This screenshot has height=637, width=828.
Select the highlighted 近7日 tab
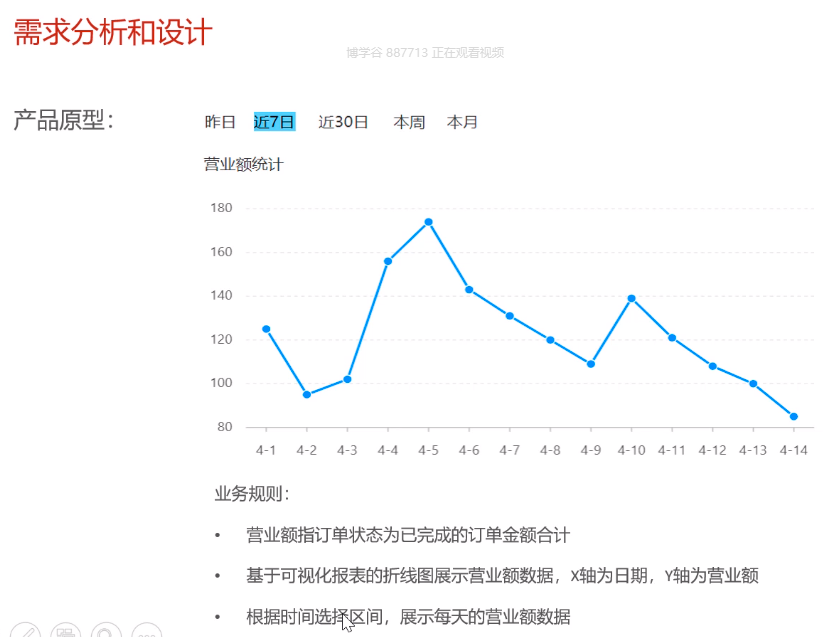[x=274, y=122]
